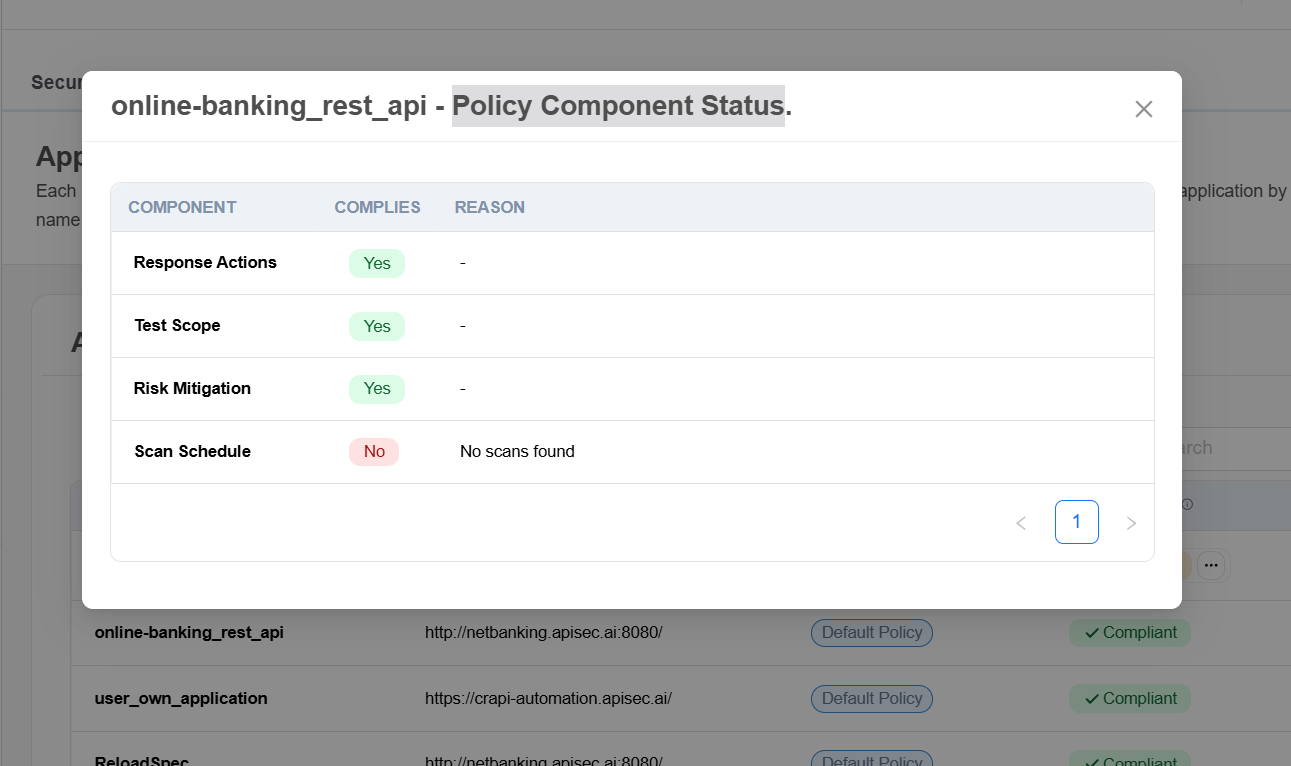Click the previous page arrow in pagination
This screenshot has height=766, width=1291.
tap(1021, 523)
